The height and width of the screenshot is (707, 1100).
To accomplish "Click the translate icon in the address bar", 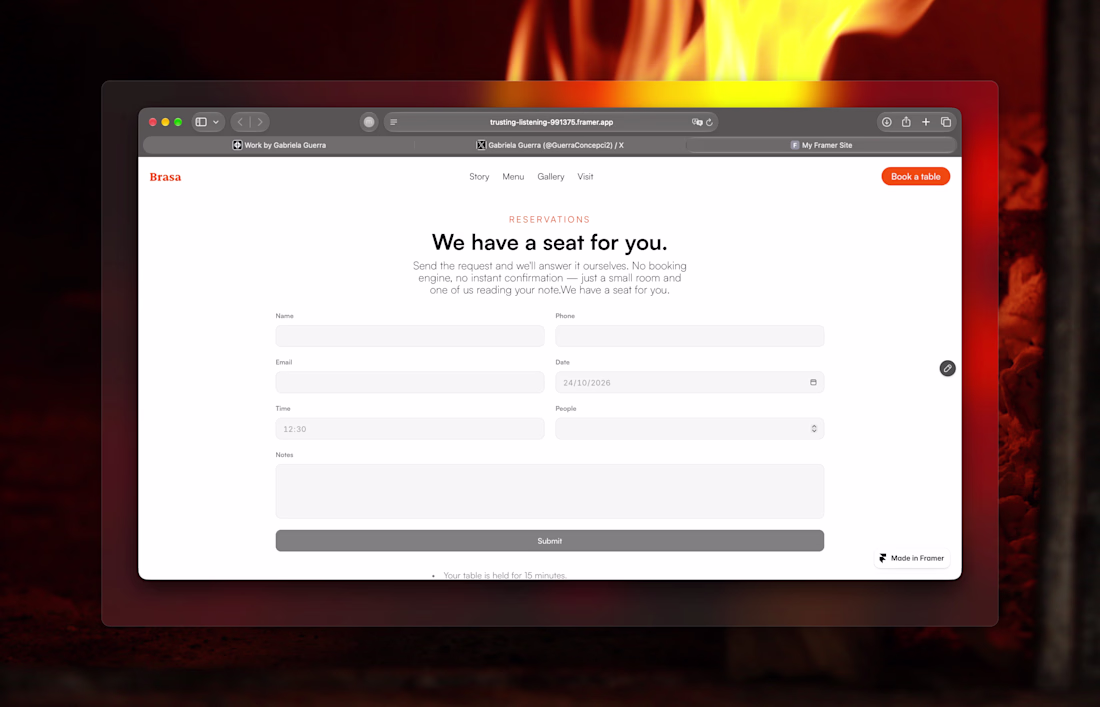I will pyautogui.click(x=697, y=122).
